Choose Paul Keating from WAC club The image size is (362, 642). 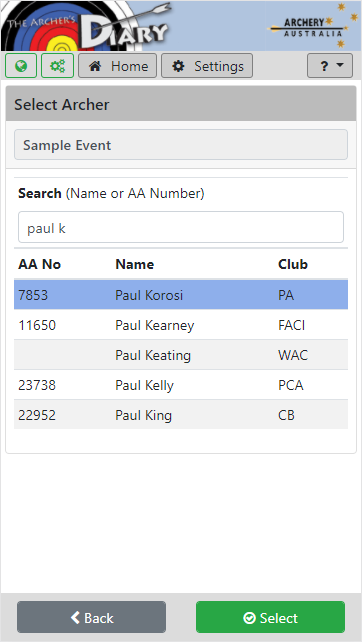coord(181,355)
